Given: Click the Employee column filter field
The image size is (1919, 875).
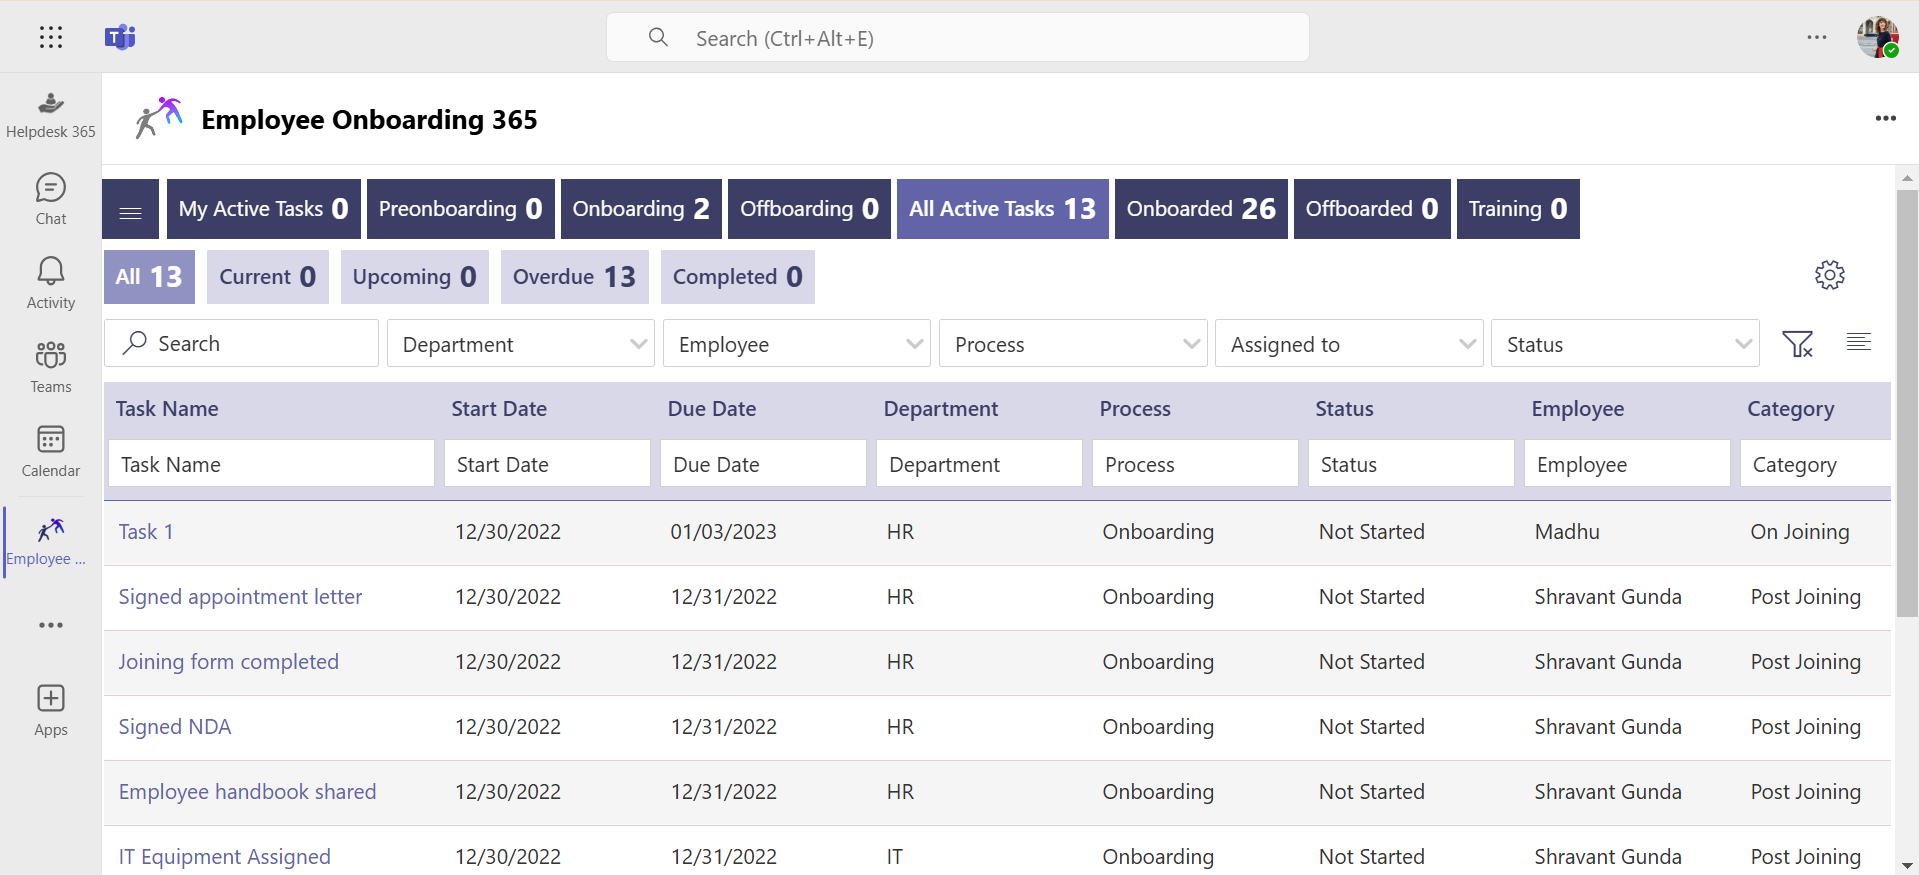Looking at the screenshot, I should (1627, 464).
